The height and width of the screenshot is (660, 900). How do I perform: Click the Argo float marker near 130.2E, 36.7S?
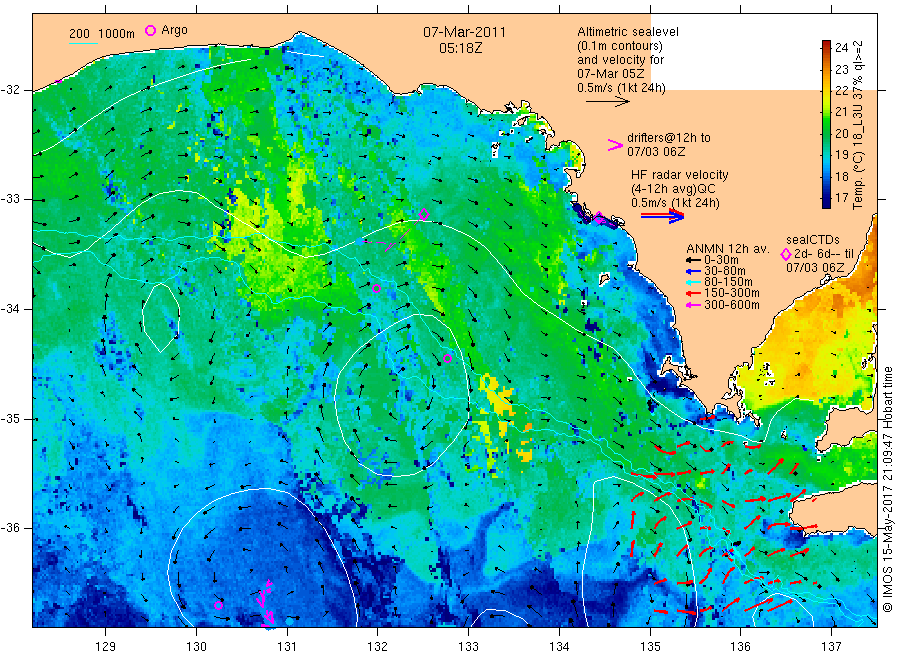pos(218,605)
